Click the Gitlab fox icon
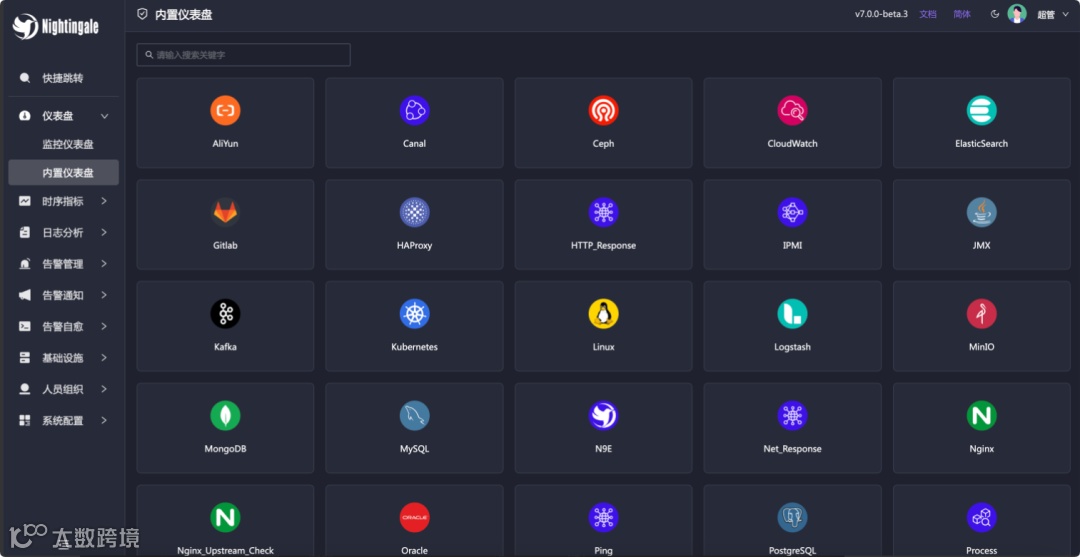This screenshot has width=1080, height=557. (225, 212)
